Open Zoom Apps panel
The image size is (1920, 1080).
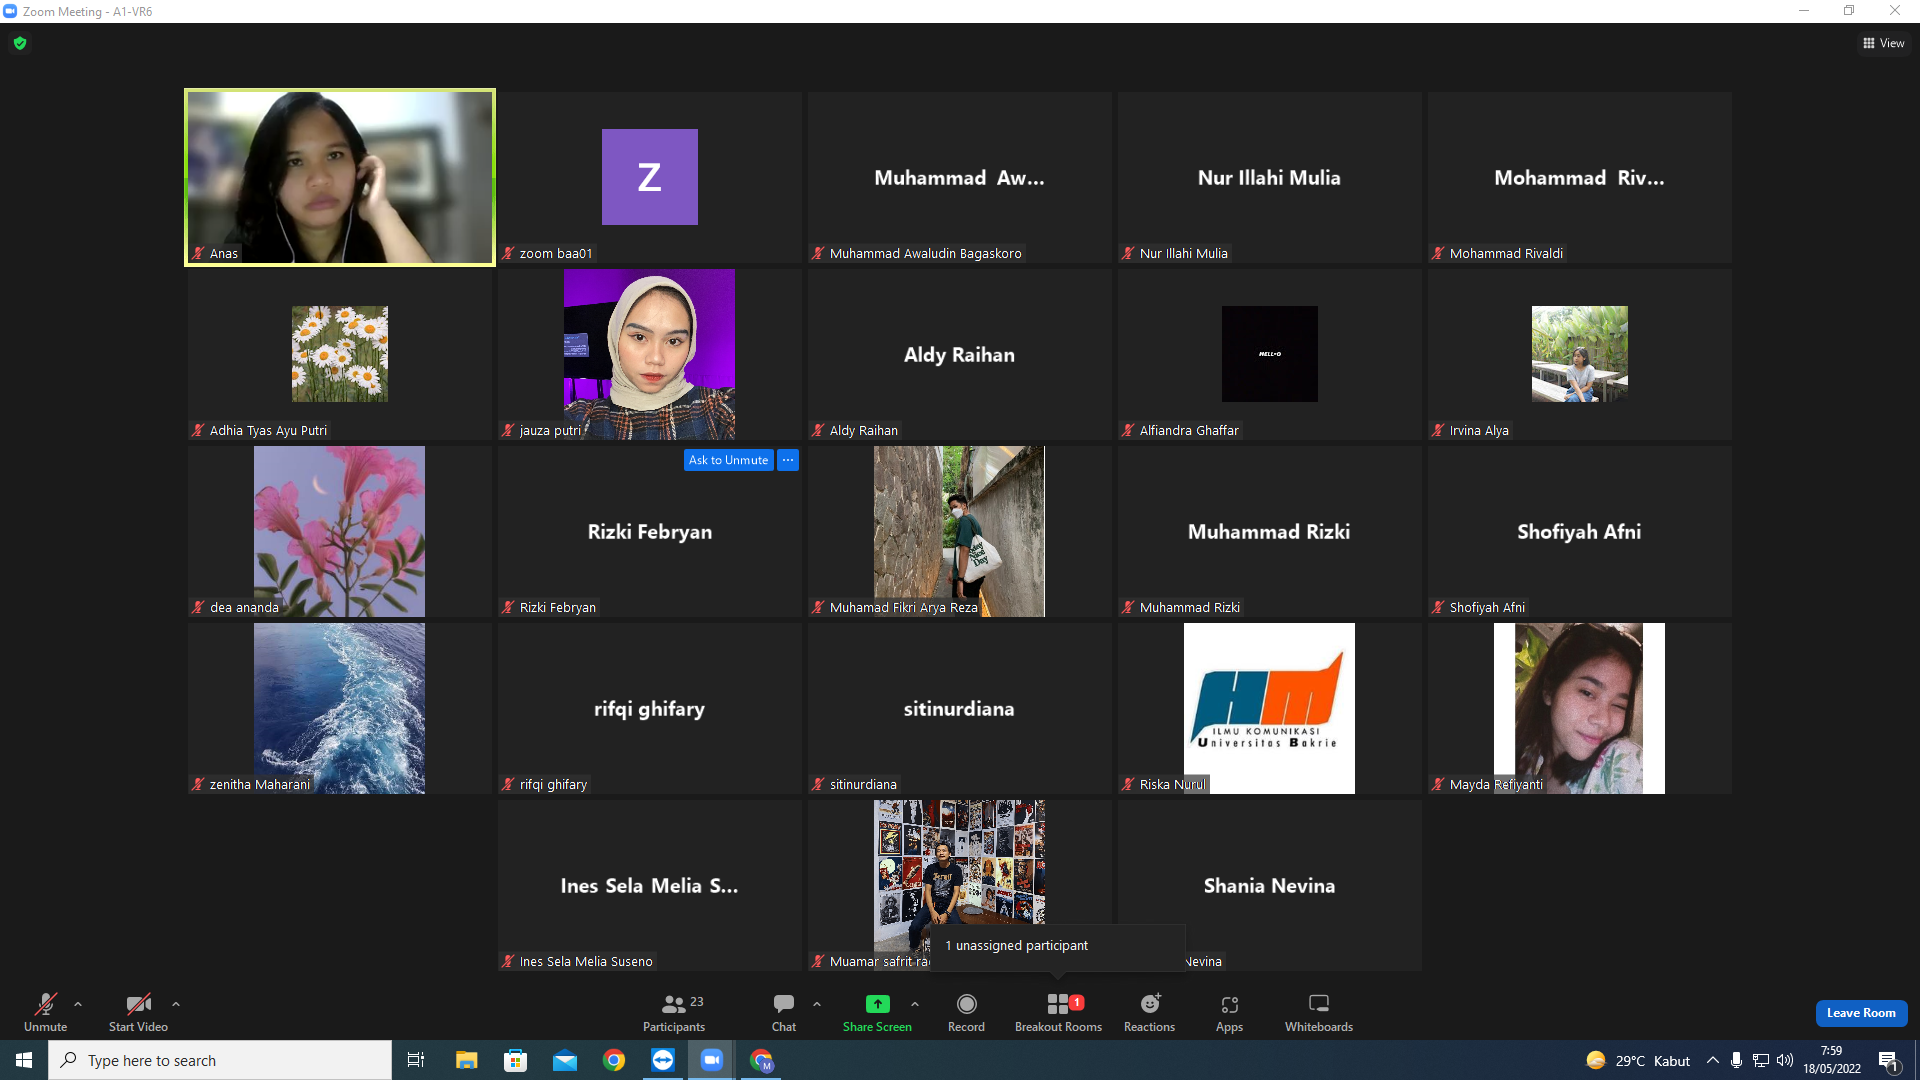pos(1230,1012)
